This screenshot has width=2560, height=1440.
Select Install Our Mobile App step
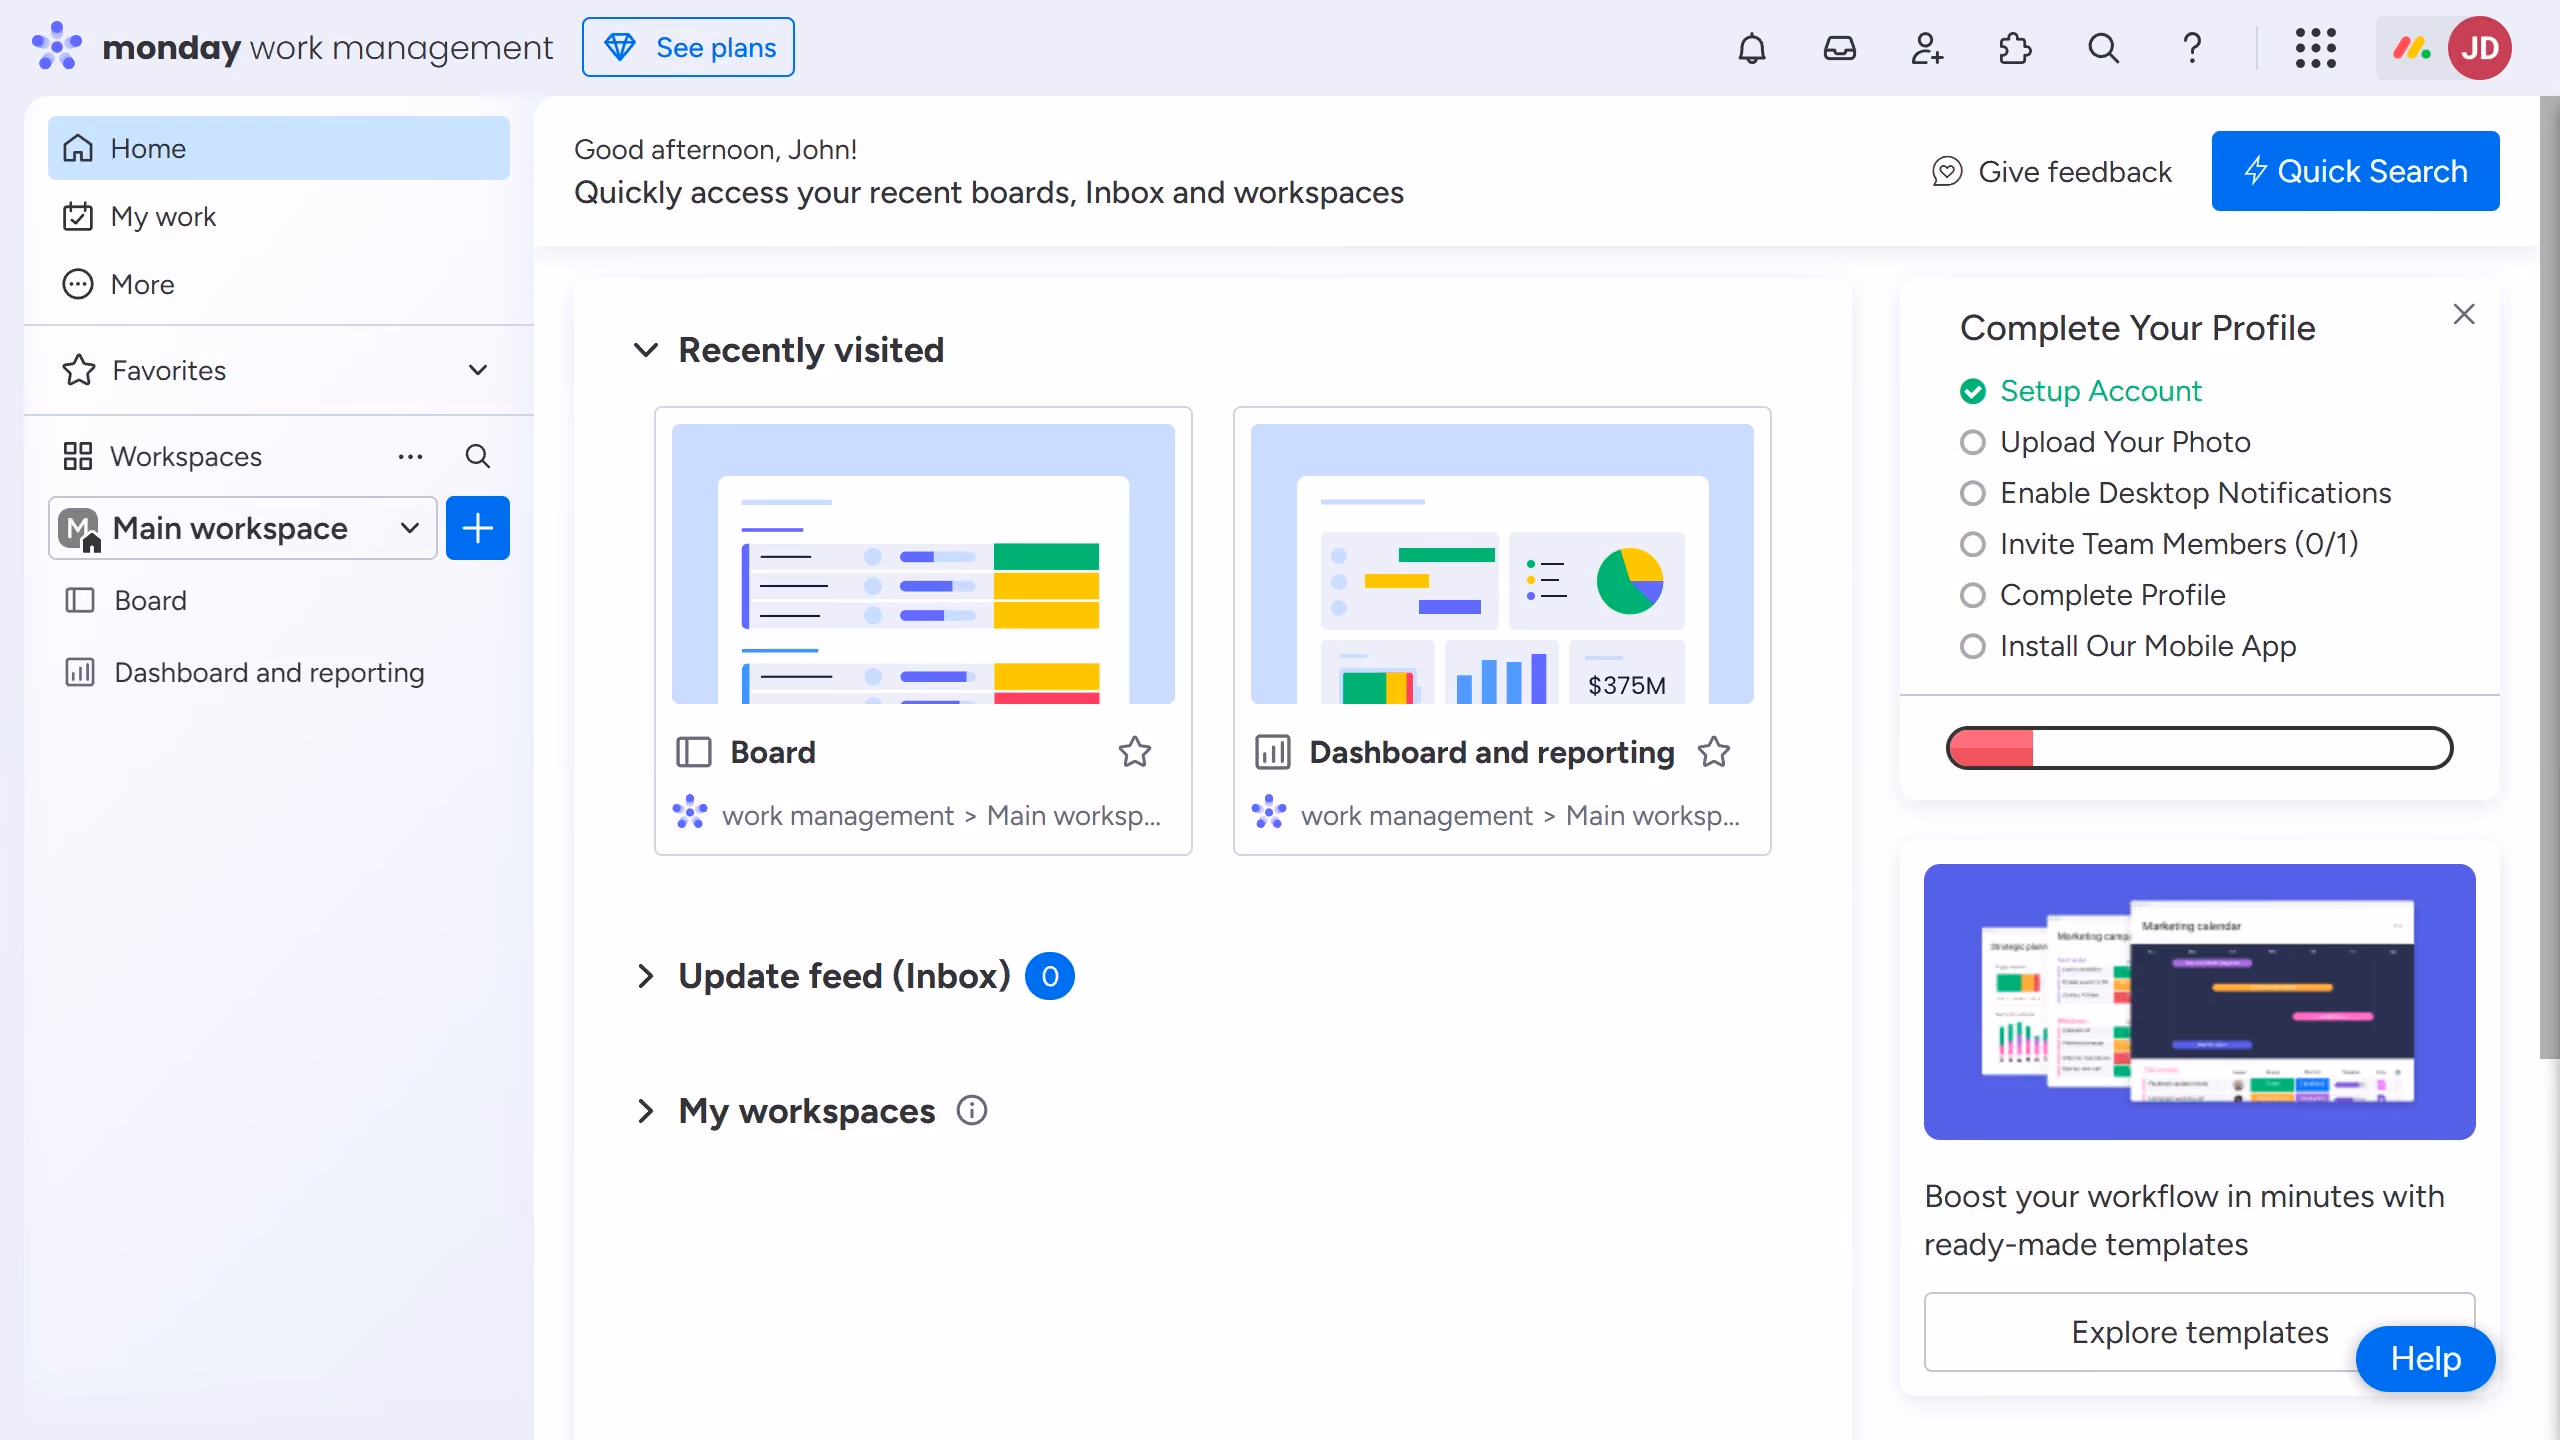[x=2127, y=646]
